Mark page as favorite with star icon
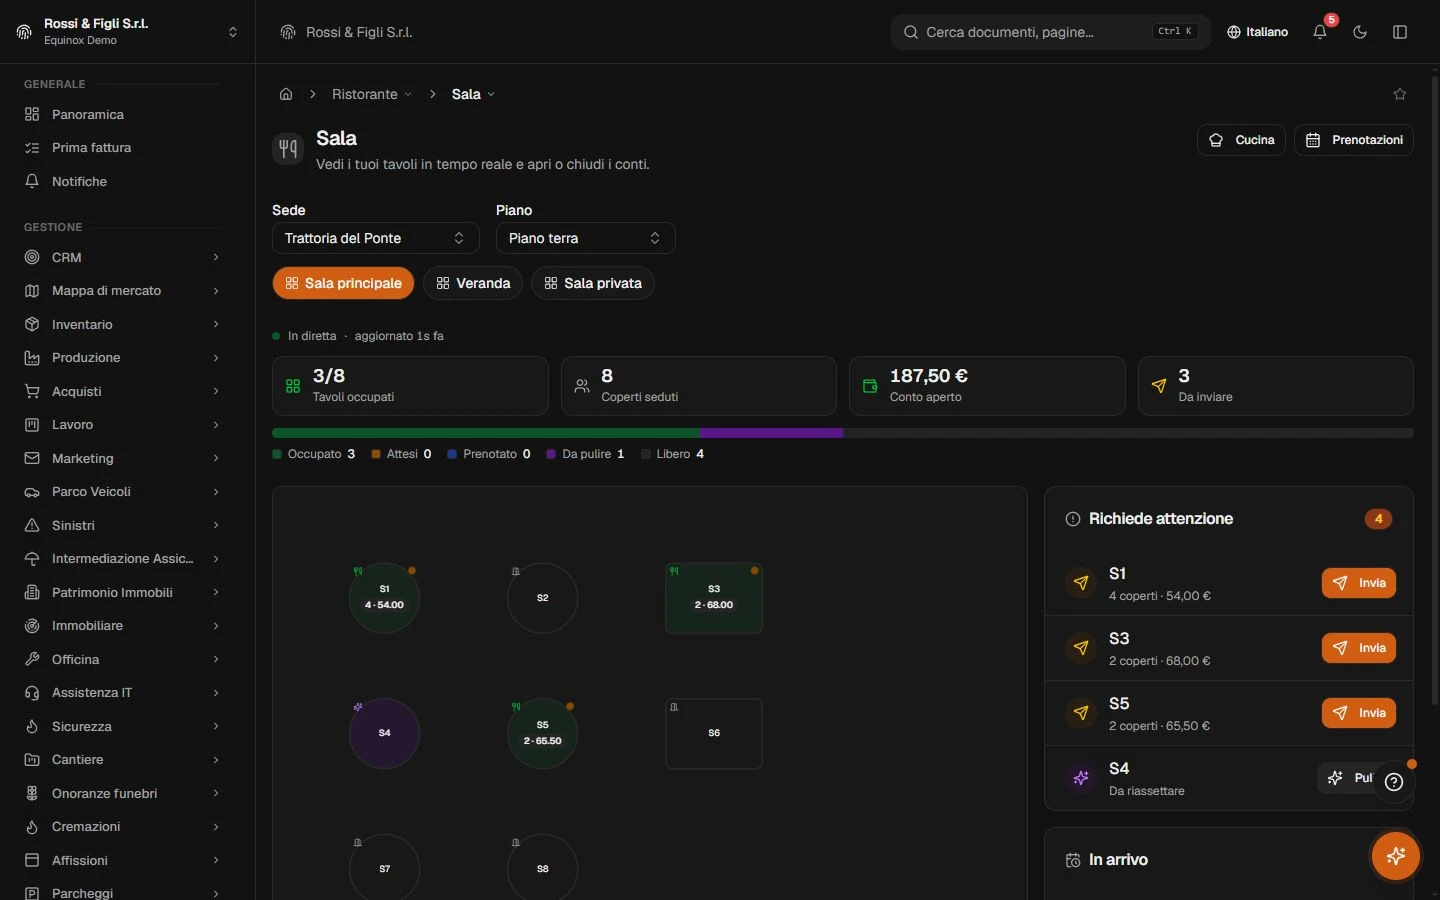Image resolution: width=1440 pixels, height=900 pixels. tap(1400, 94)
